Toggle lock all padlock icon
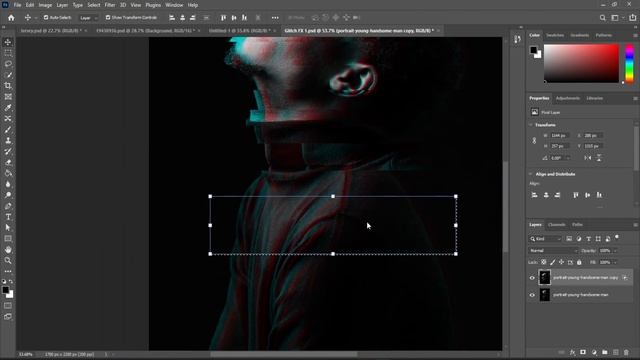Image resolution: width=640 pixels, height=360 pixels. point(579,262)
